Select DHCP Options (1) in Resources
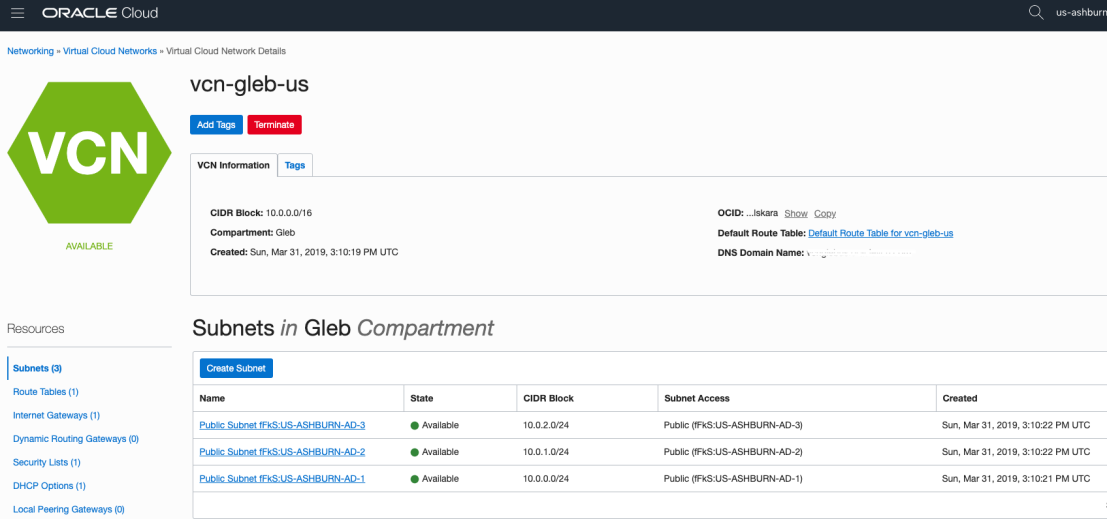 tap(49, 486)
